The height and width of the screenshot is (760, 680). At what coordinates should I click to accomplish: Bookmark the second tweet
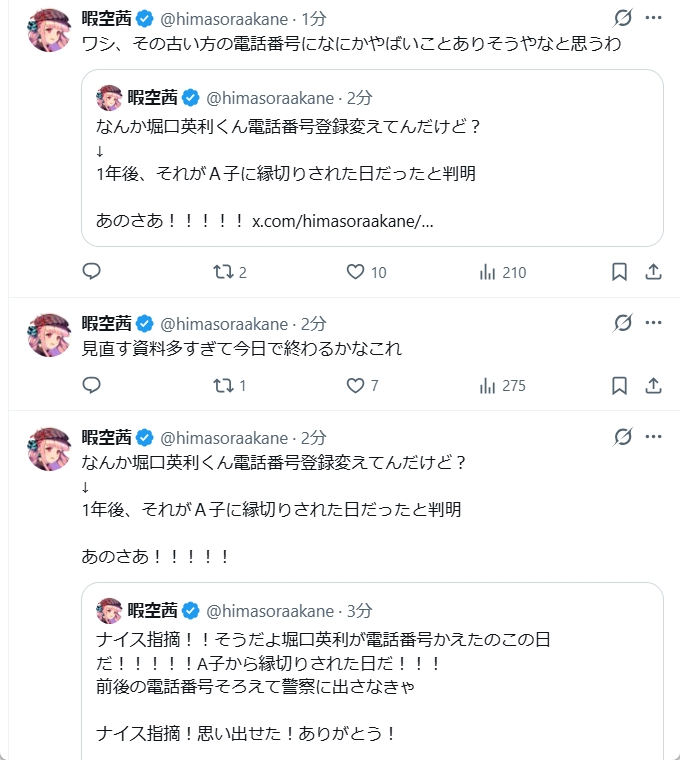pyautogui.click(x=619, y=385)
